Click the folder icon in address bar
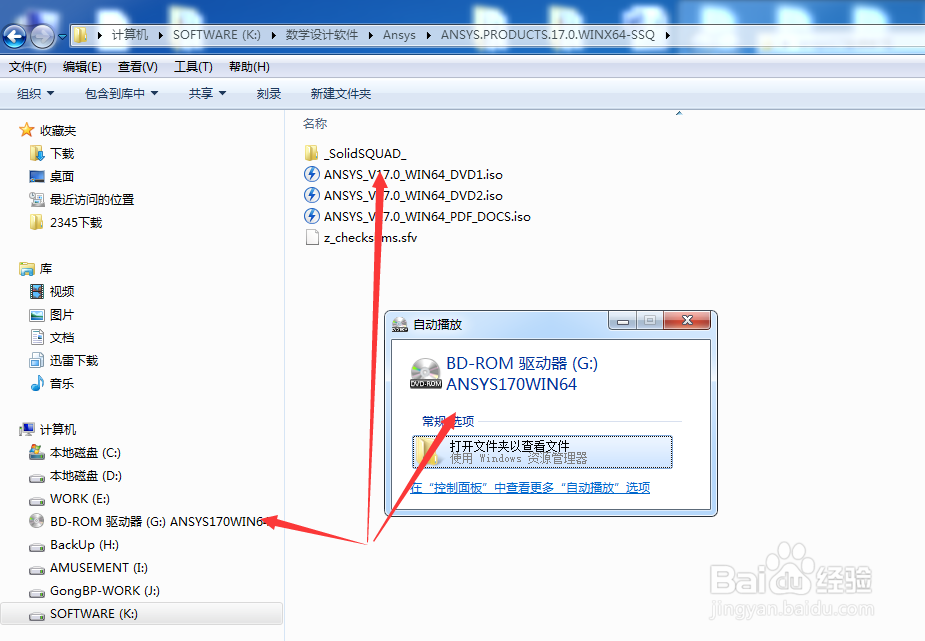The width and height of the screenshot is (925, 641). 81,35
